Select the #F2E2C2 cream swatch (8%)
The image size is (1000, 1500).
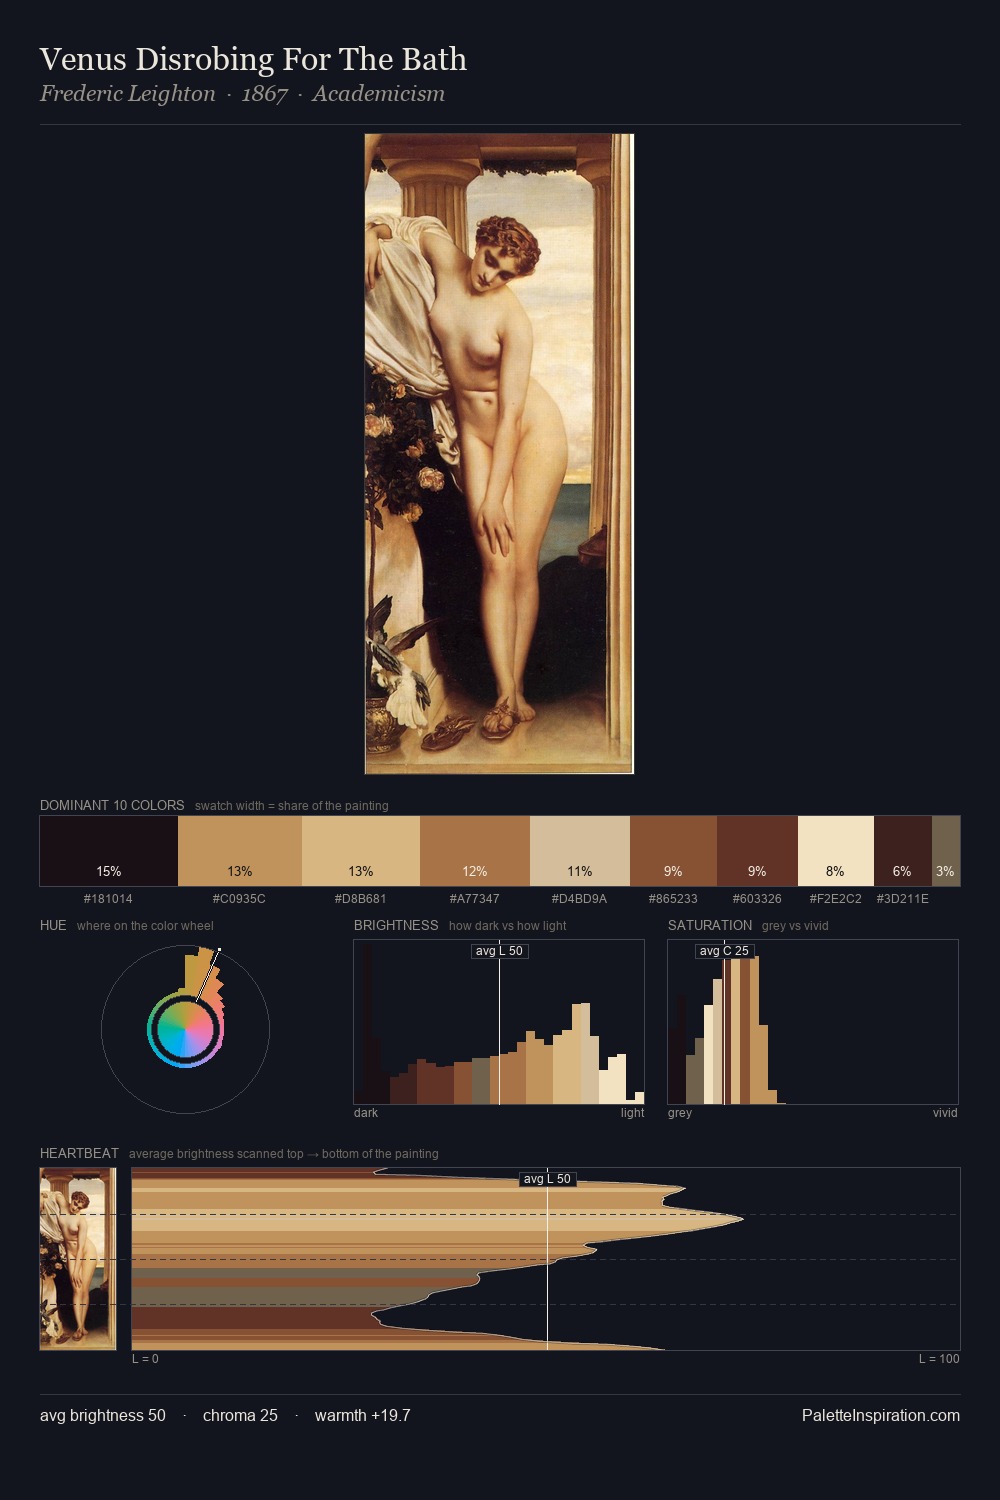click(x=836, y=851)
